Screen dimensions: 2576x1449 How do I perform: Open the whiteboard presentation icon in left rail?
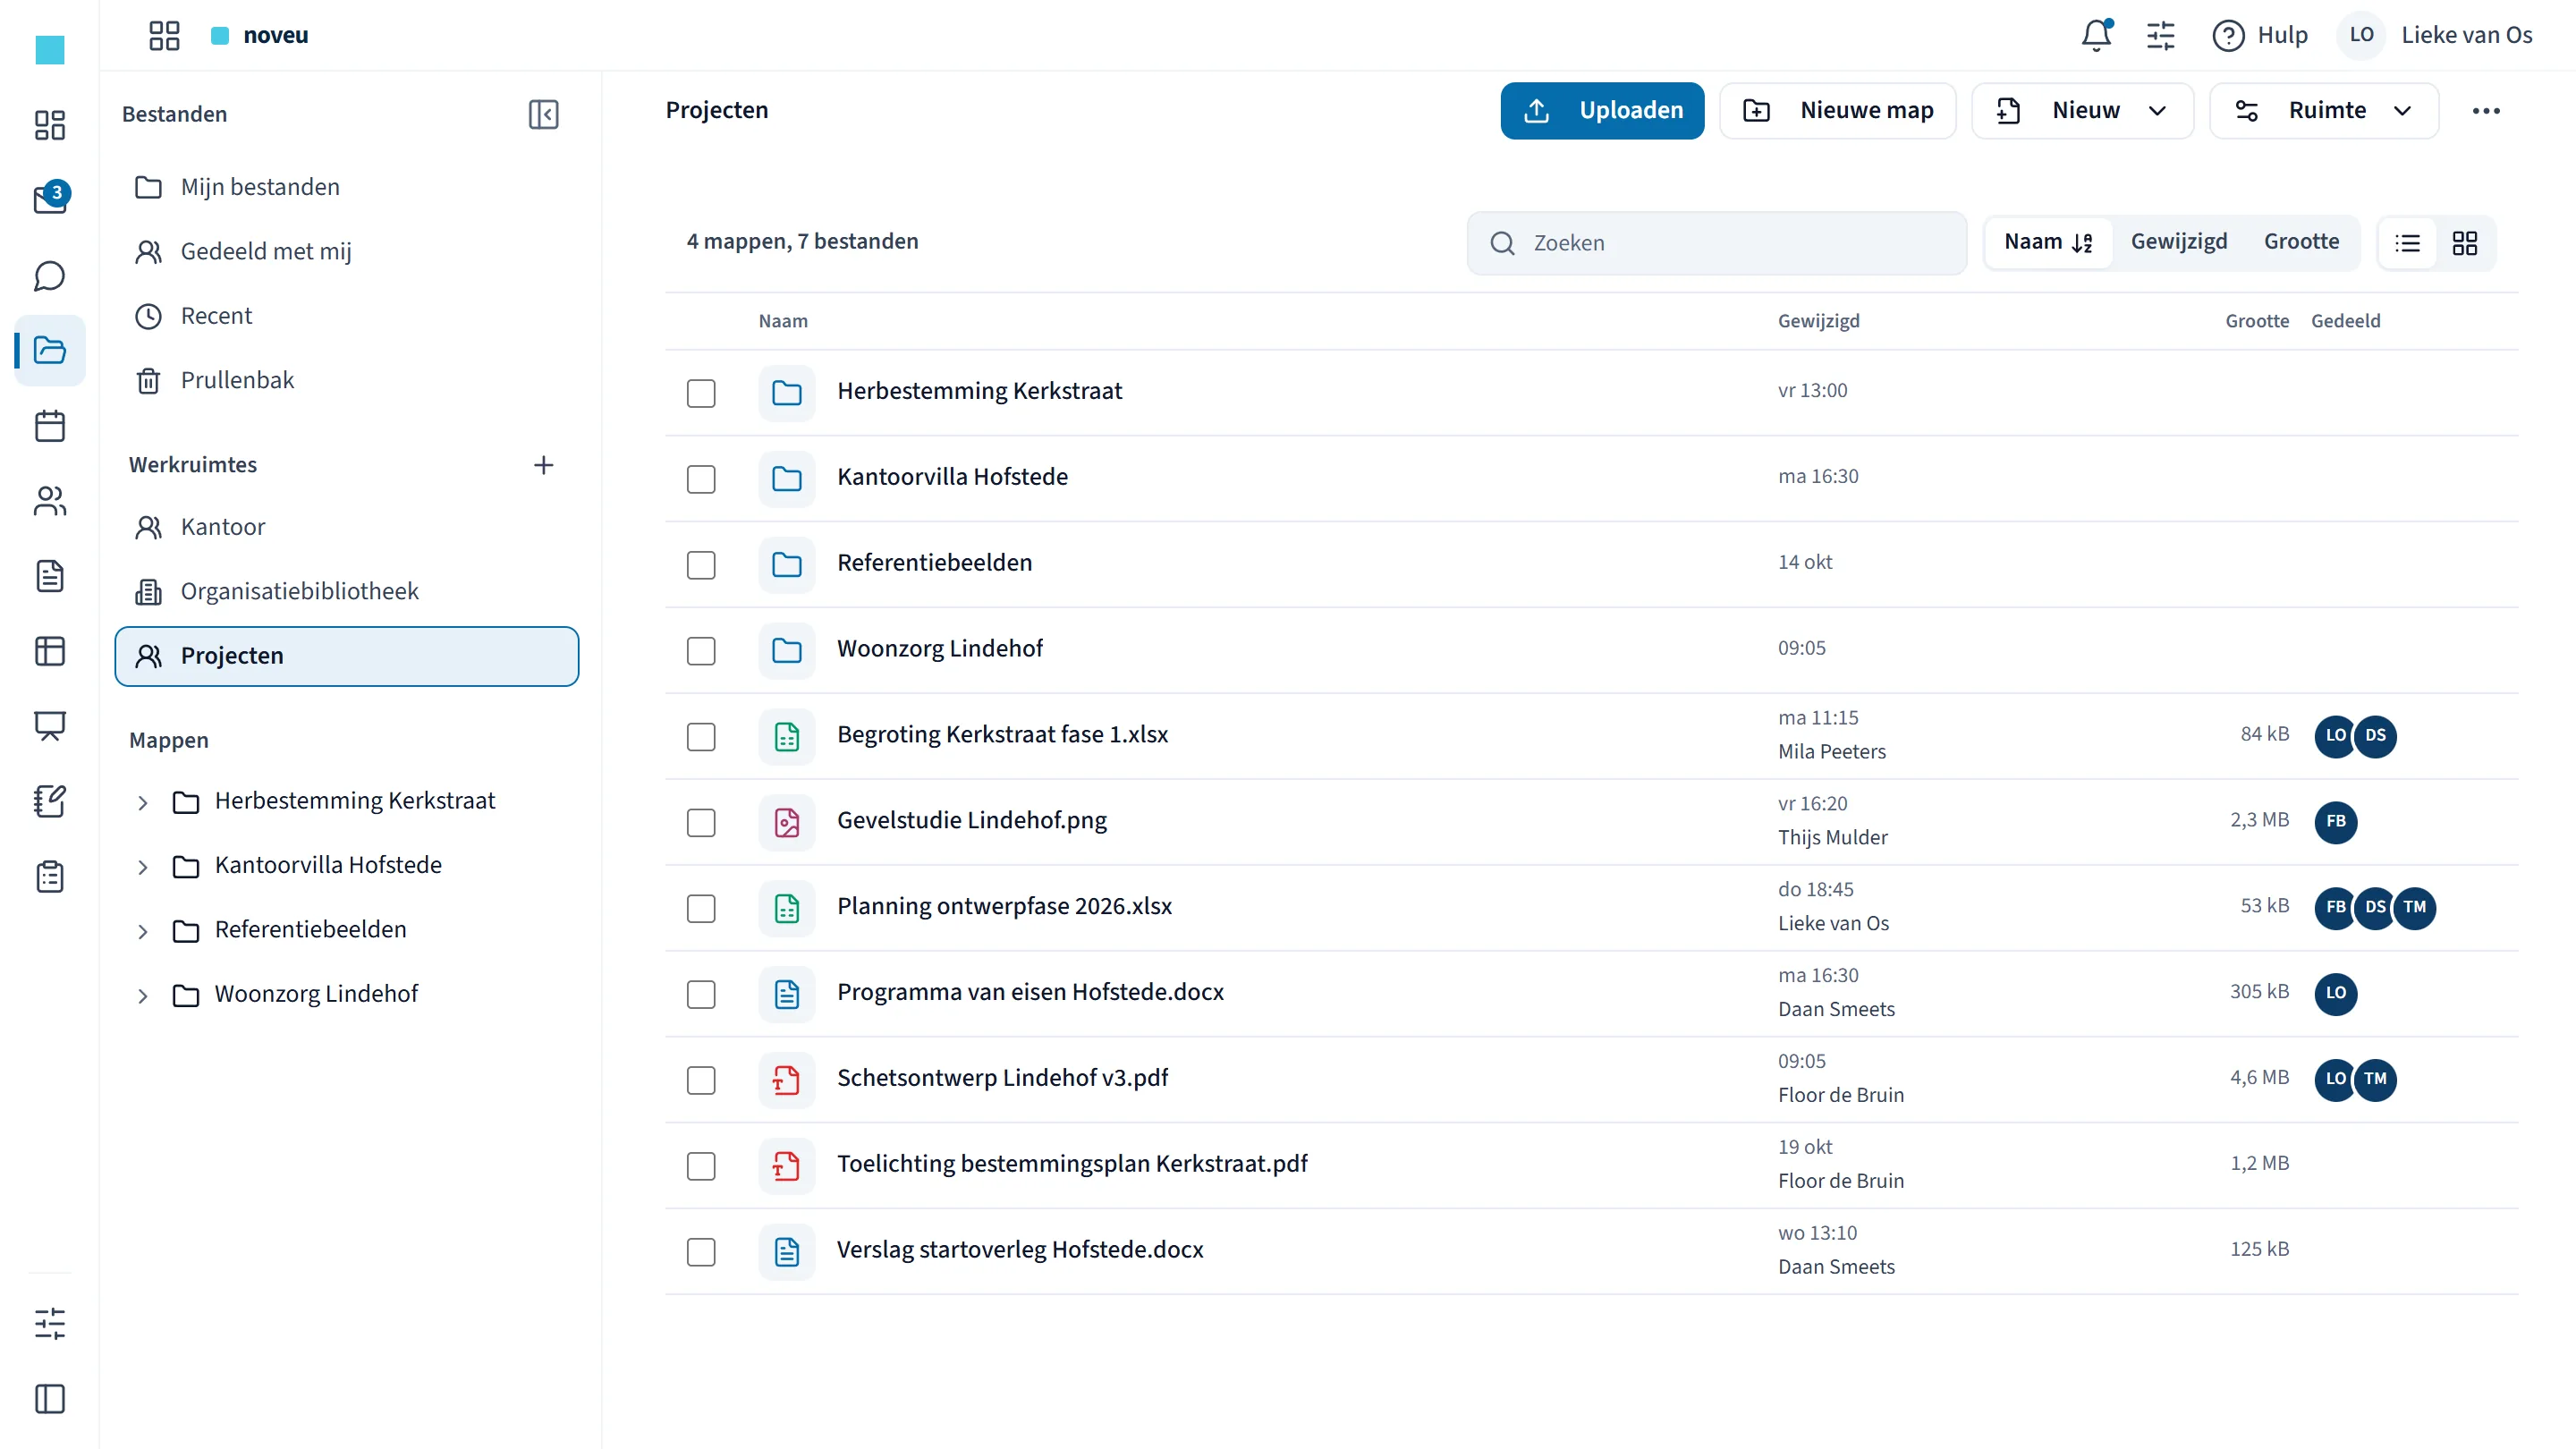[x=50, y=726]
